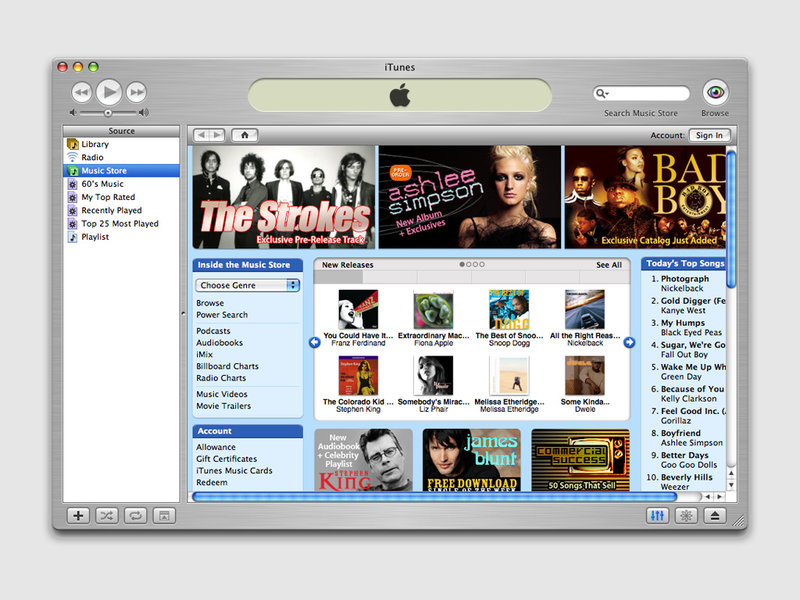Toggle the artwork viewer button
The height and width of the screenshot is (600, 800).
pos(164,516)
